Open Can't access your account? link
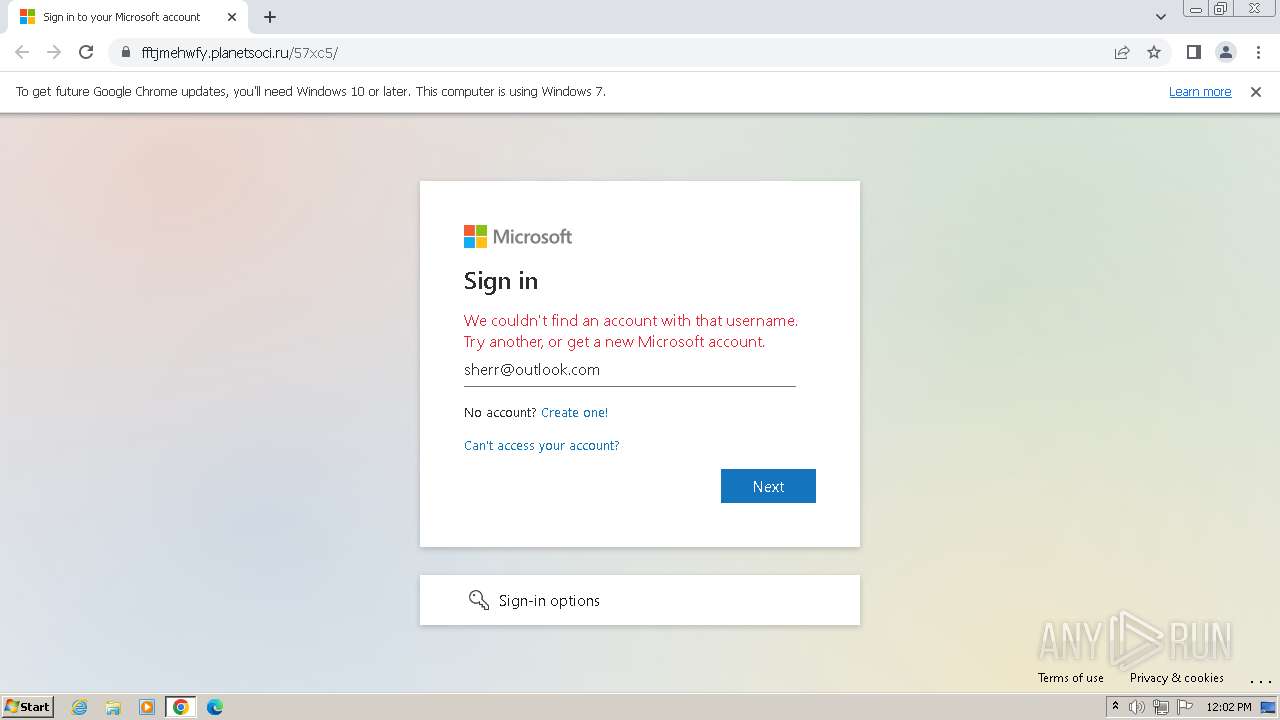Screen dimensions: 1280x720 coord(542,445)
